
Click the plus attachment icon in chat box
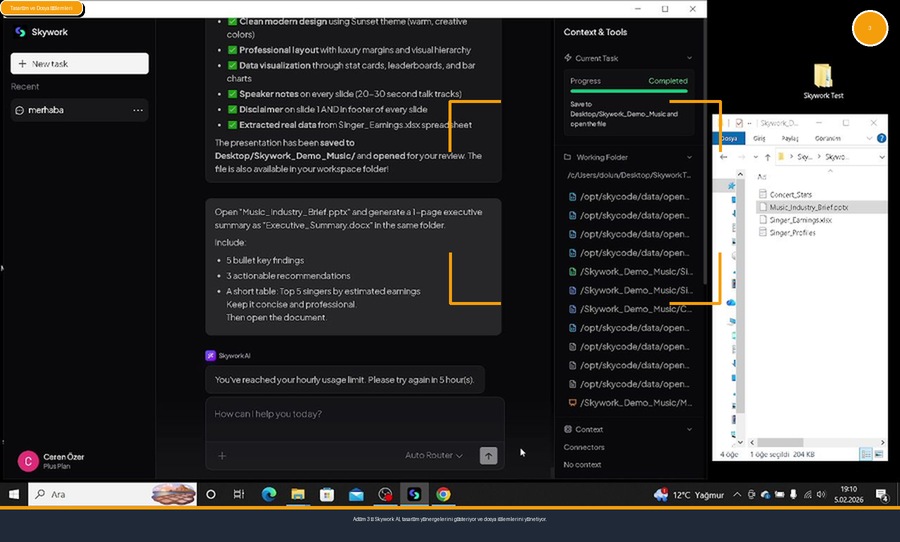tap(222, 456)
